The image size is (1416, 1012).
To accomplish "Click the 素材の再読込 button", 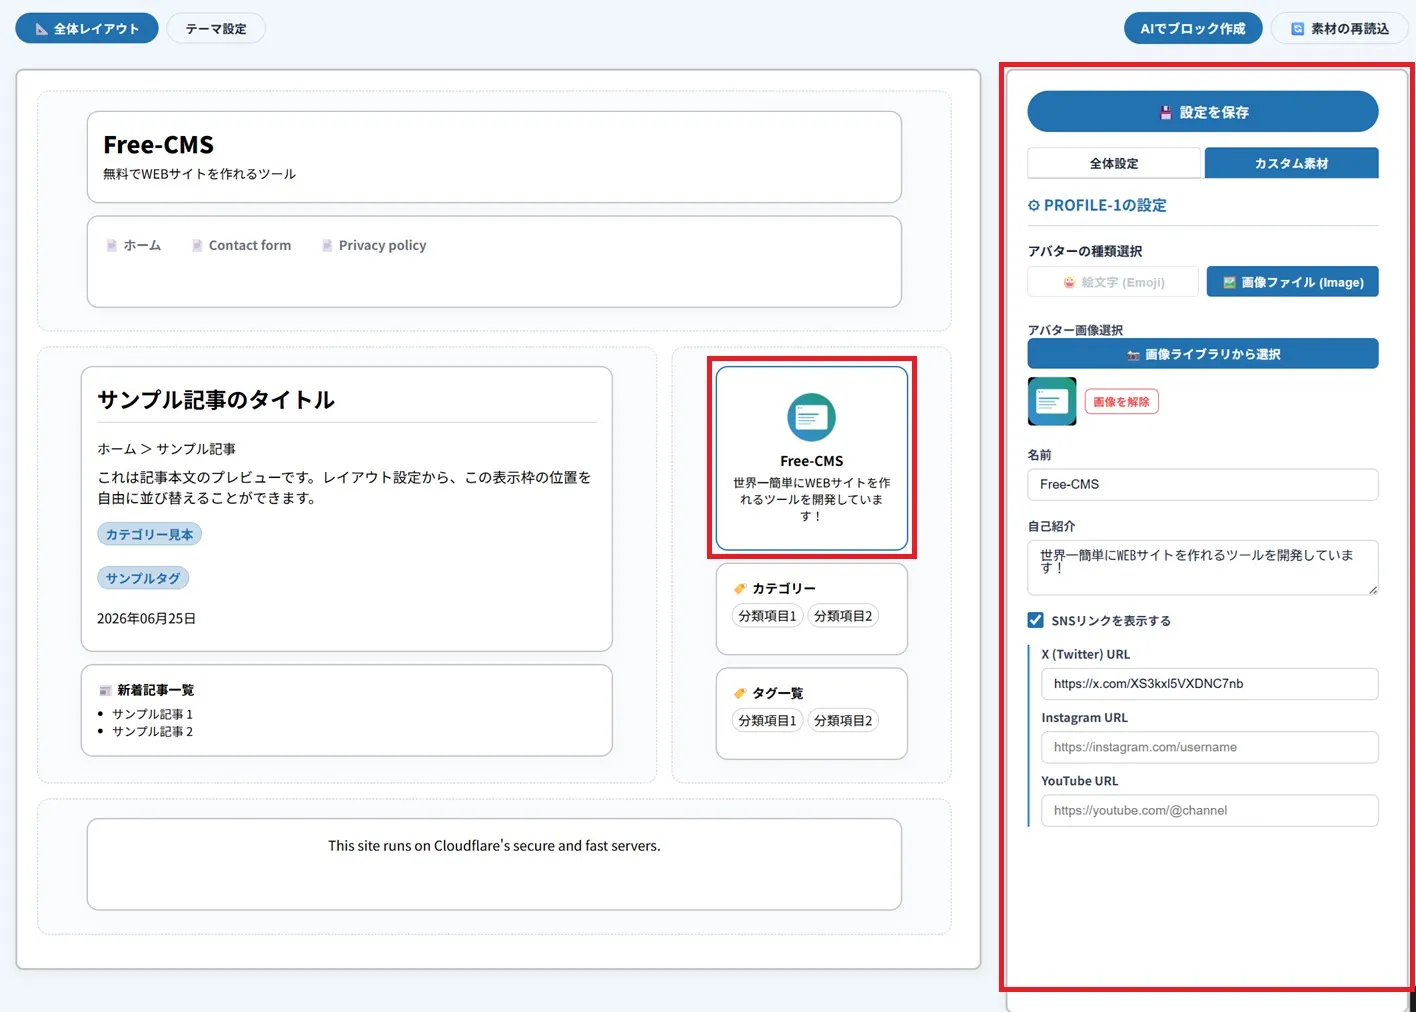I will (1340, 29).
